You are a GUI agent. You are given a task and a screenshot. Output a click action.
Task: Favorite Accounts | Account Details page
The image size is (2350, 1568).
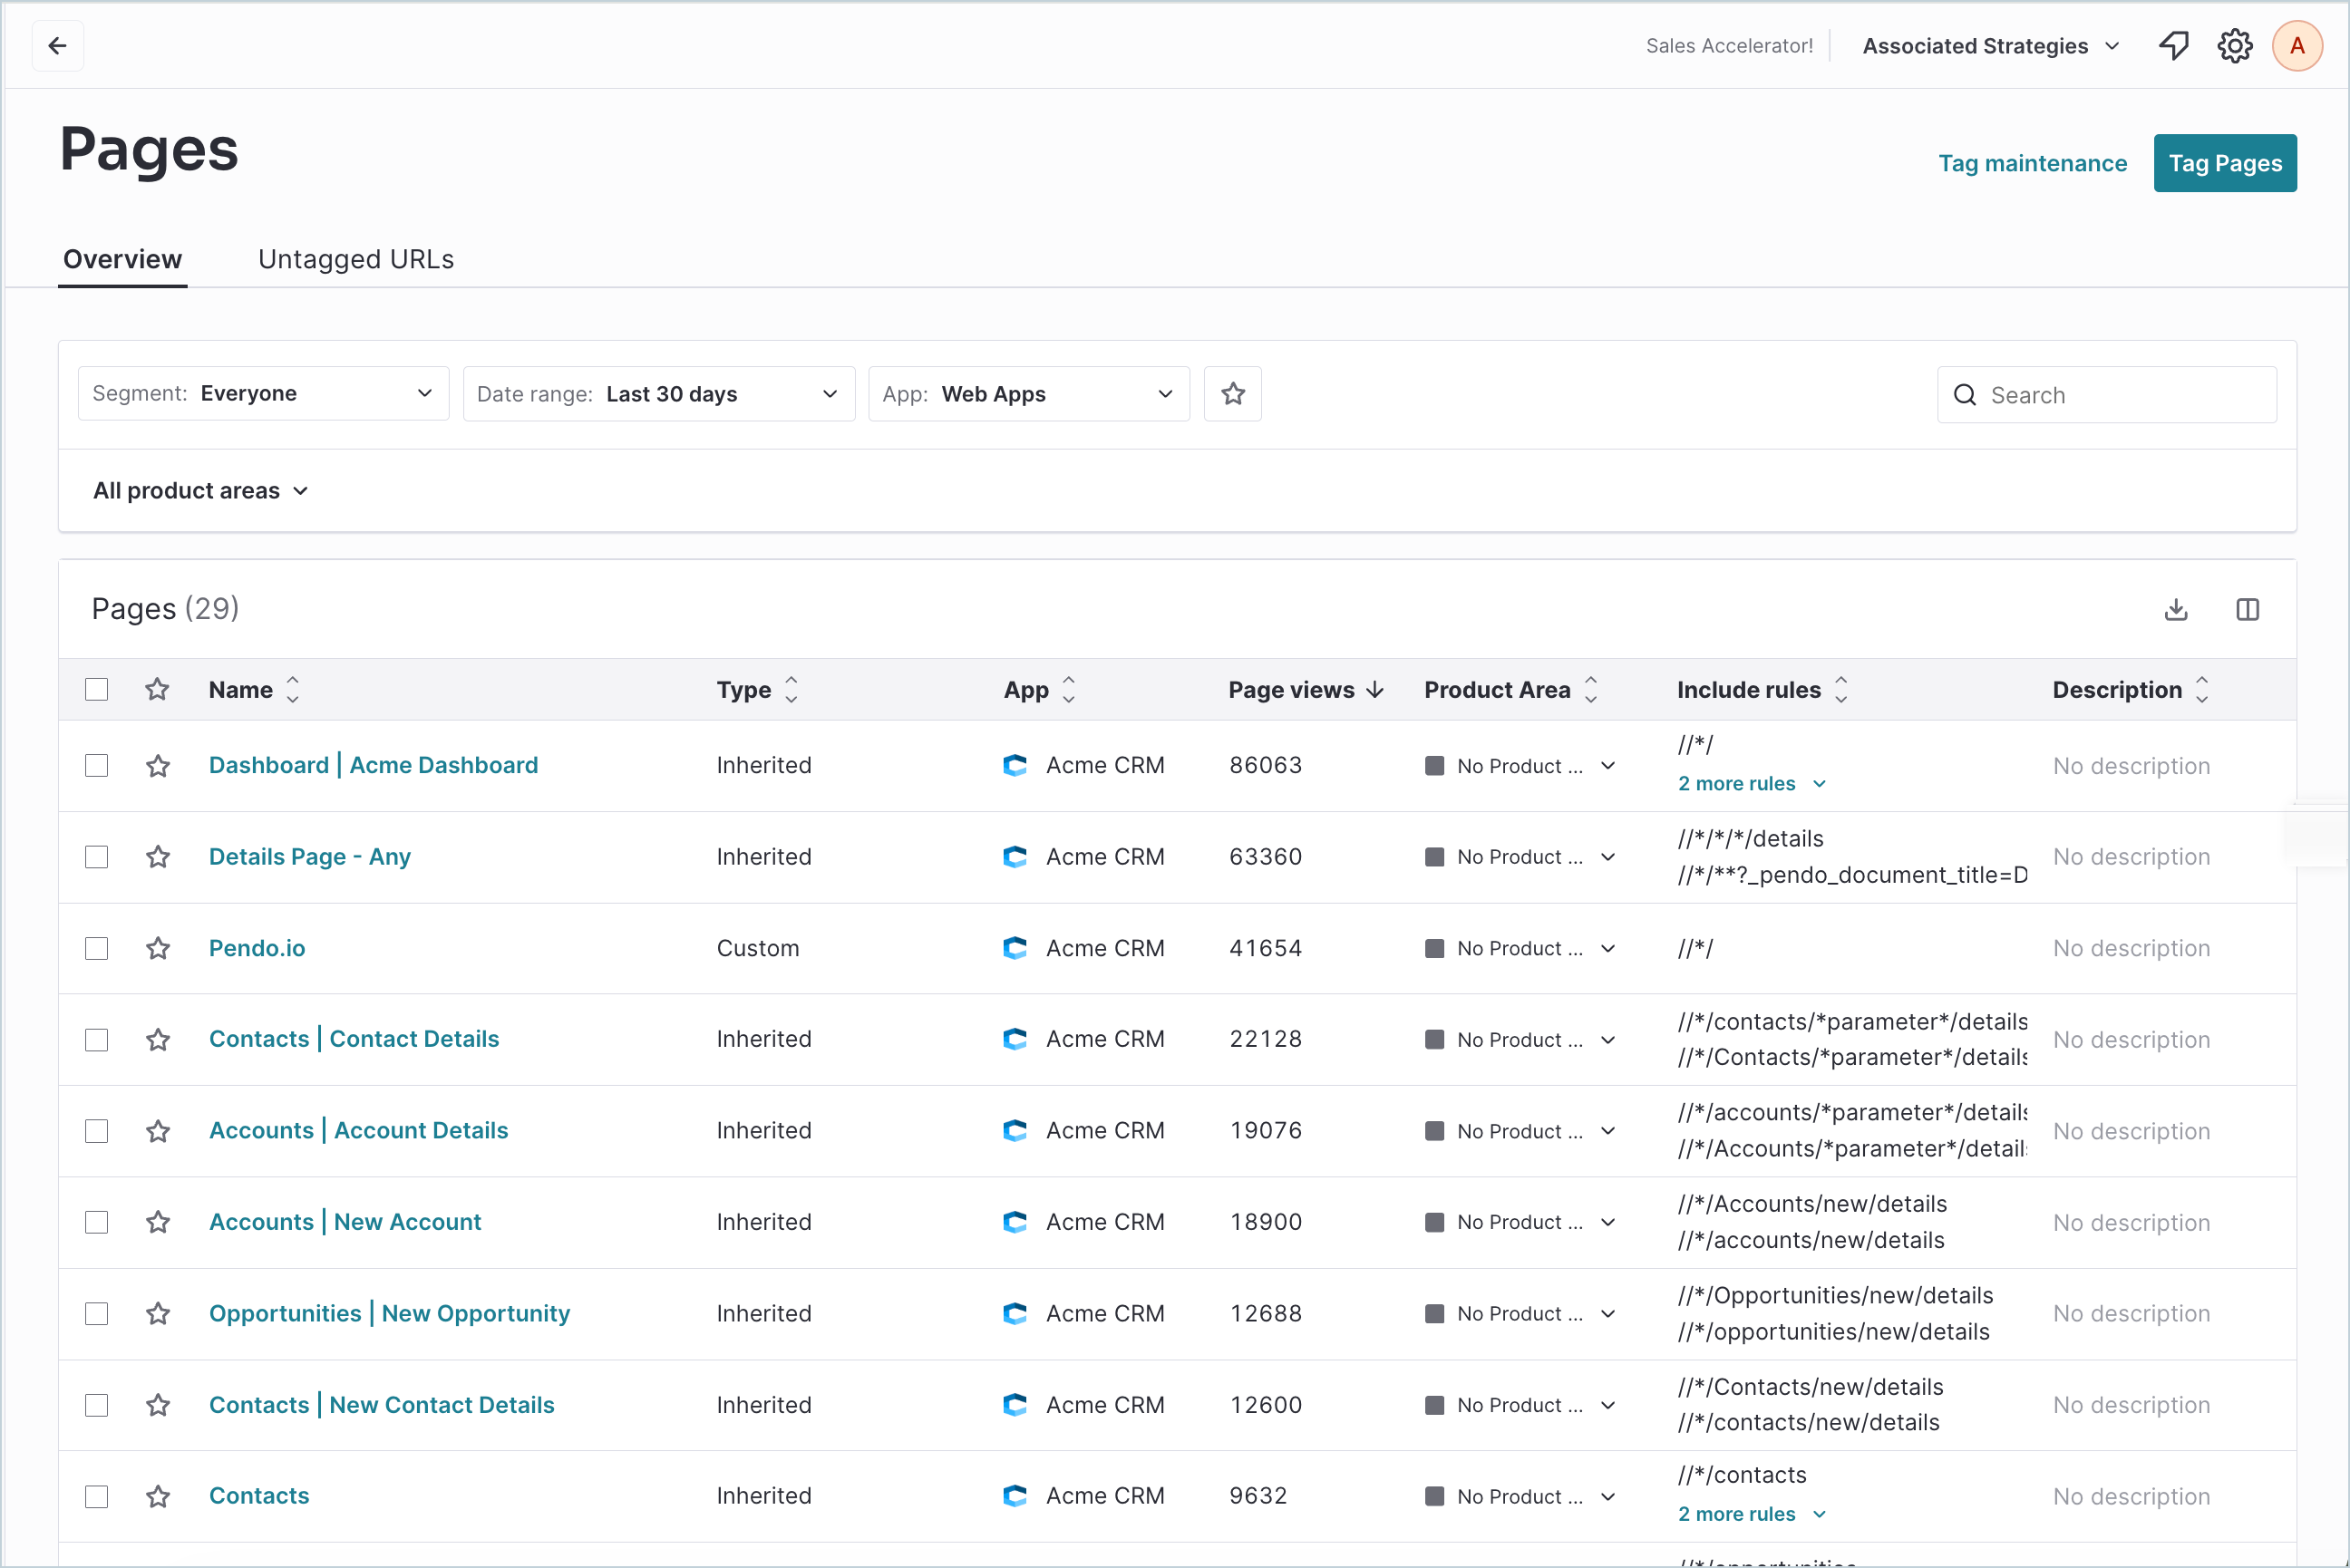(x=158, y=1131)
